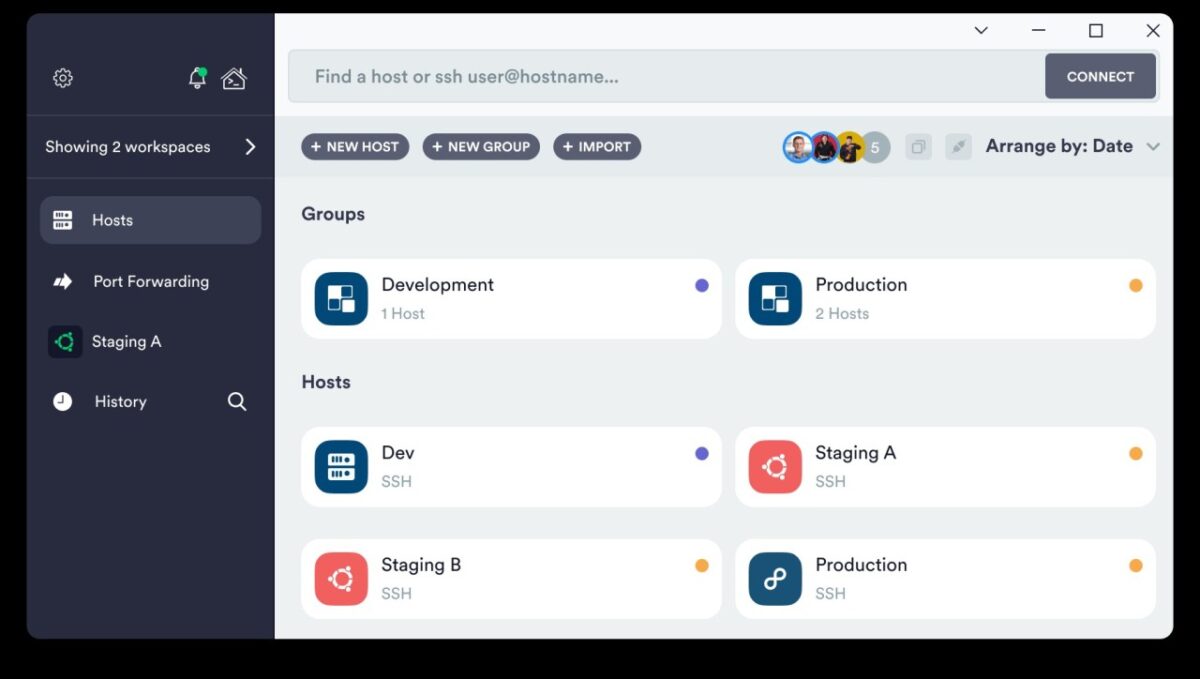Click the CONNECT button

1100,76
